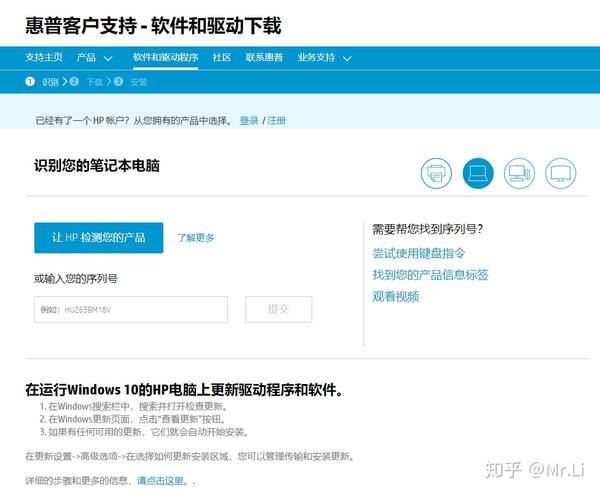
Task: Select the laptop product type icon
Action: (x=478, y=173)
